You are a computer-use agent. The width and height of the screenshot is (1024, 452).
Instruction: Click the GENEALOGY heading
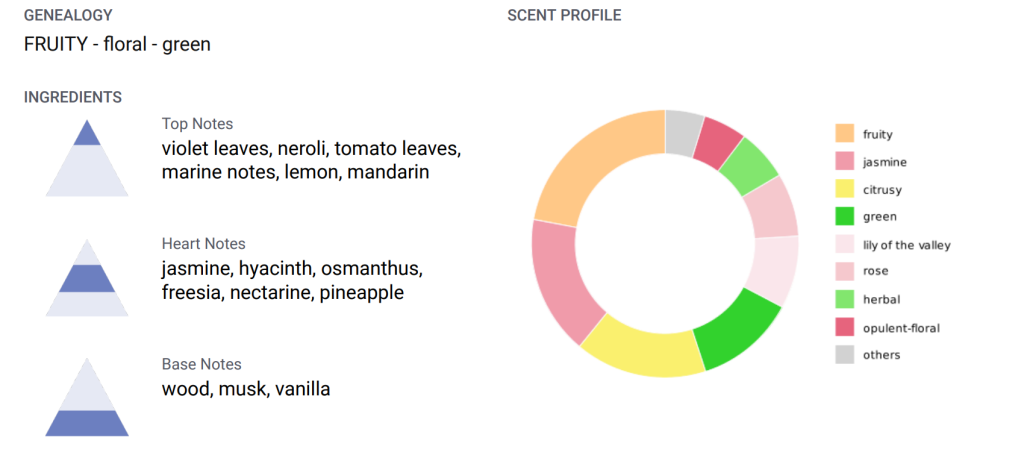coord(68,15)
